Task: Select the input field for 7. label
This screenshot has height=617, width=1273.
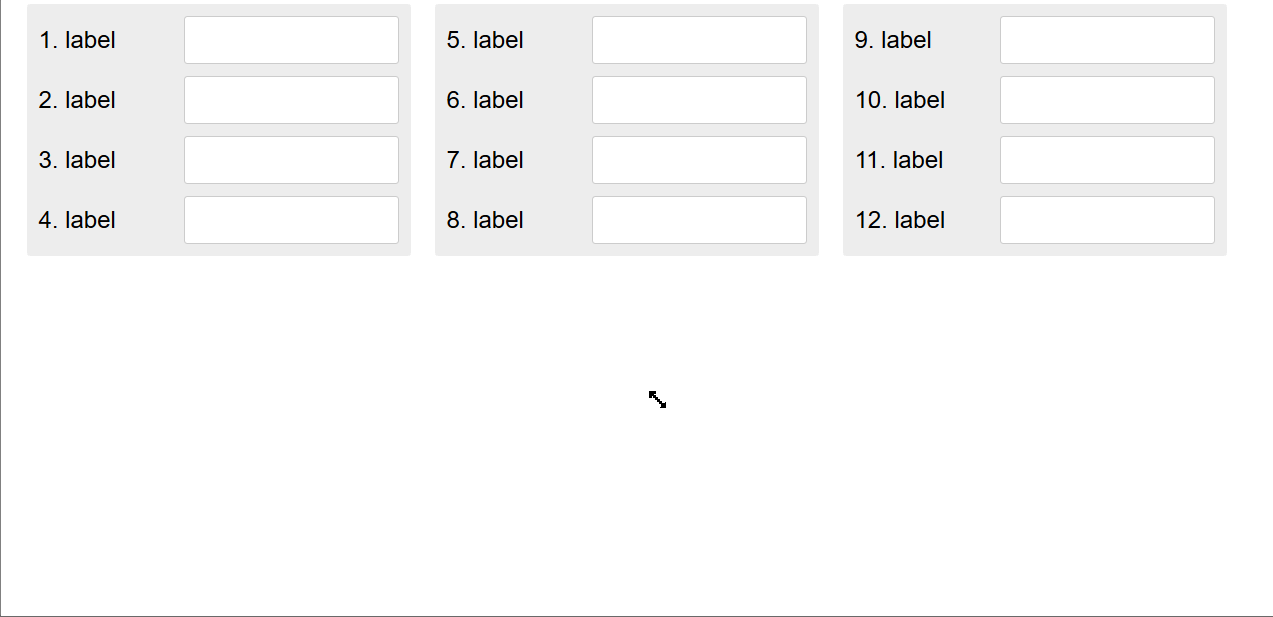Action: point(699,160)
